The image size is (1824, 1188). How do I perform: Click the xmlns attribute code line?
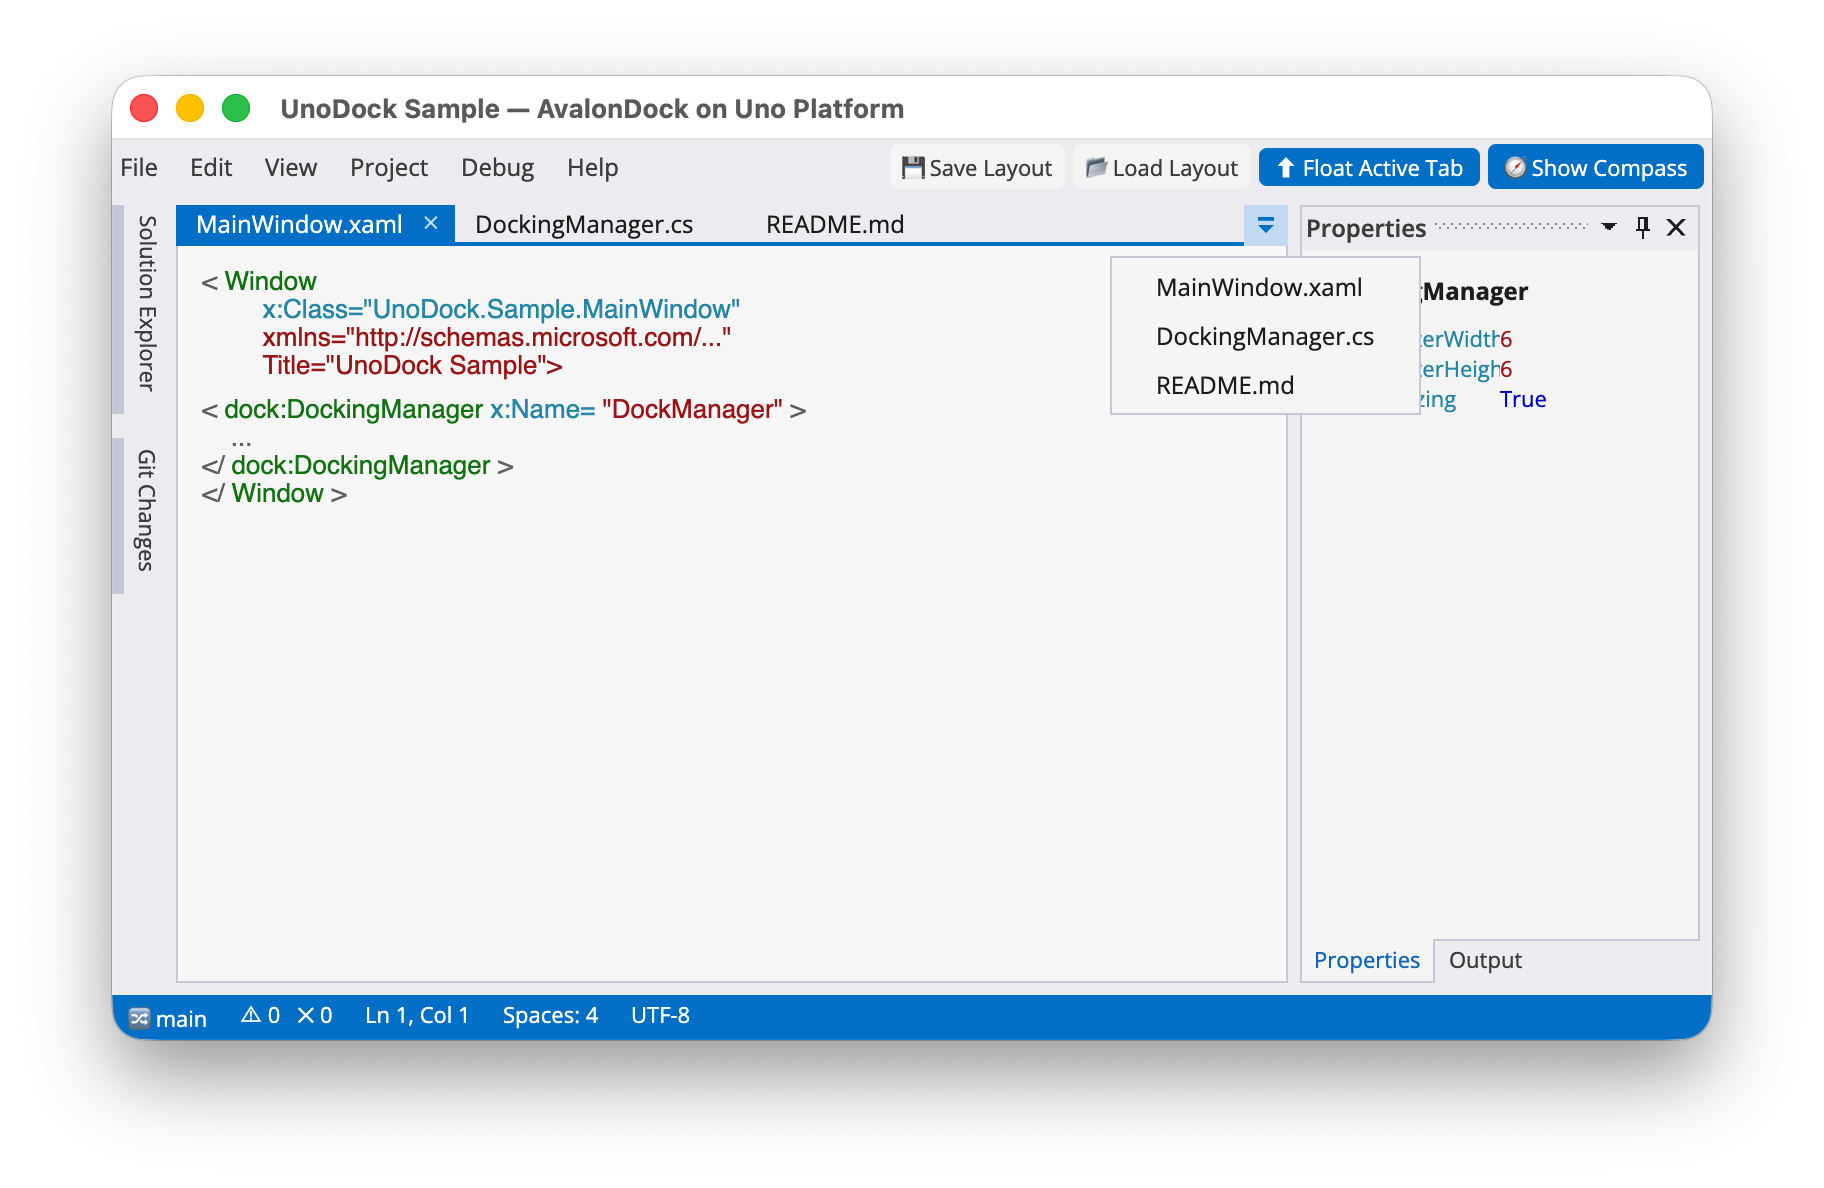coord(496,337)
